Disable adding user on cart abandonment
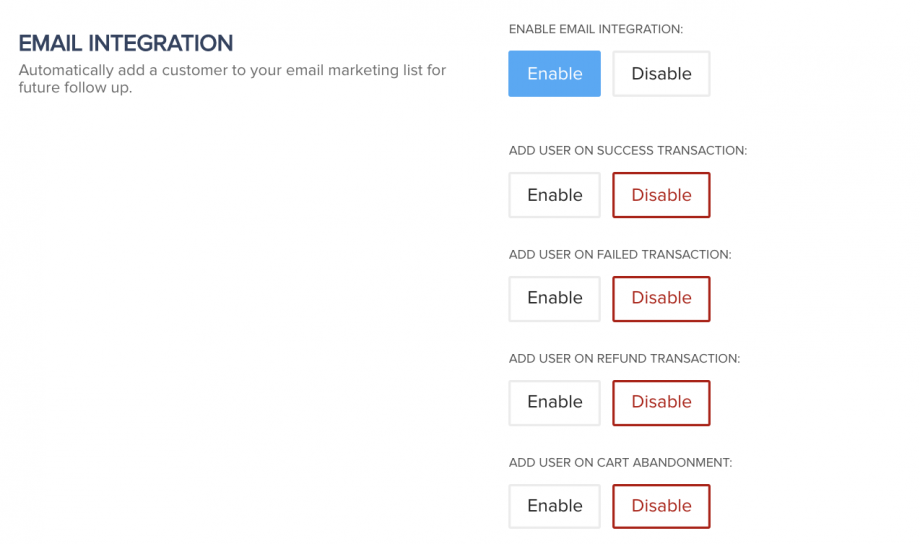 click(x=661, y=506)
